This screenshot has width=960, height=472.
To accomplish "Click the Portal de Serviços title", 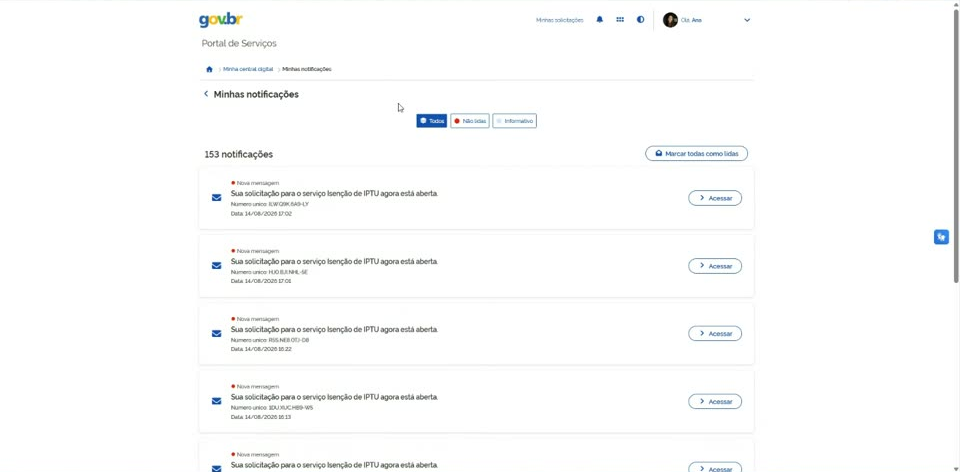I will (239, 43).
